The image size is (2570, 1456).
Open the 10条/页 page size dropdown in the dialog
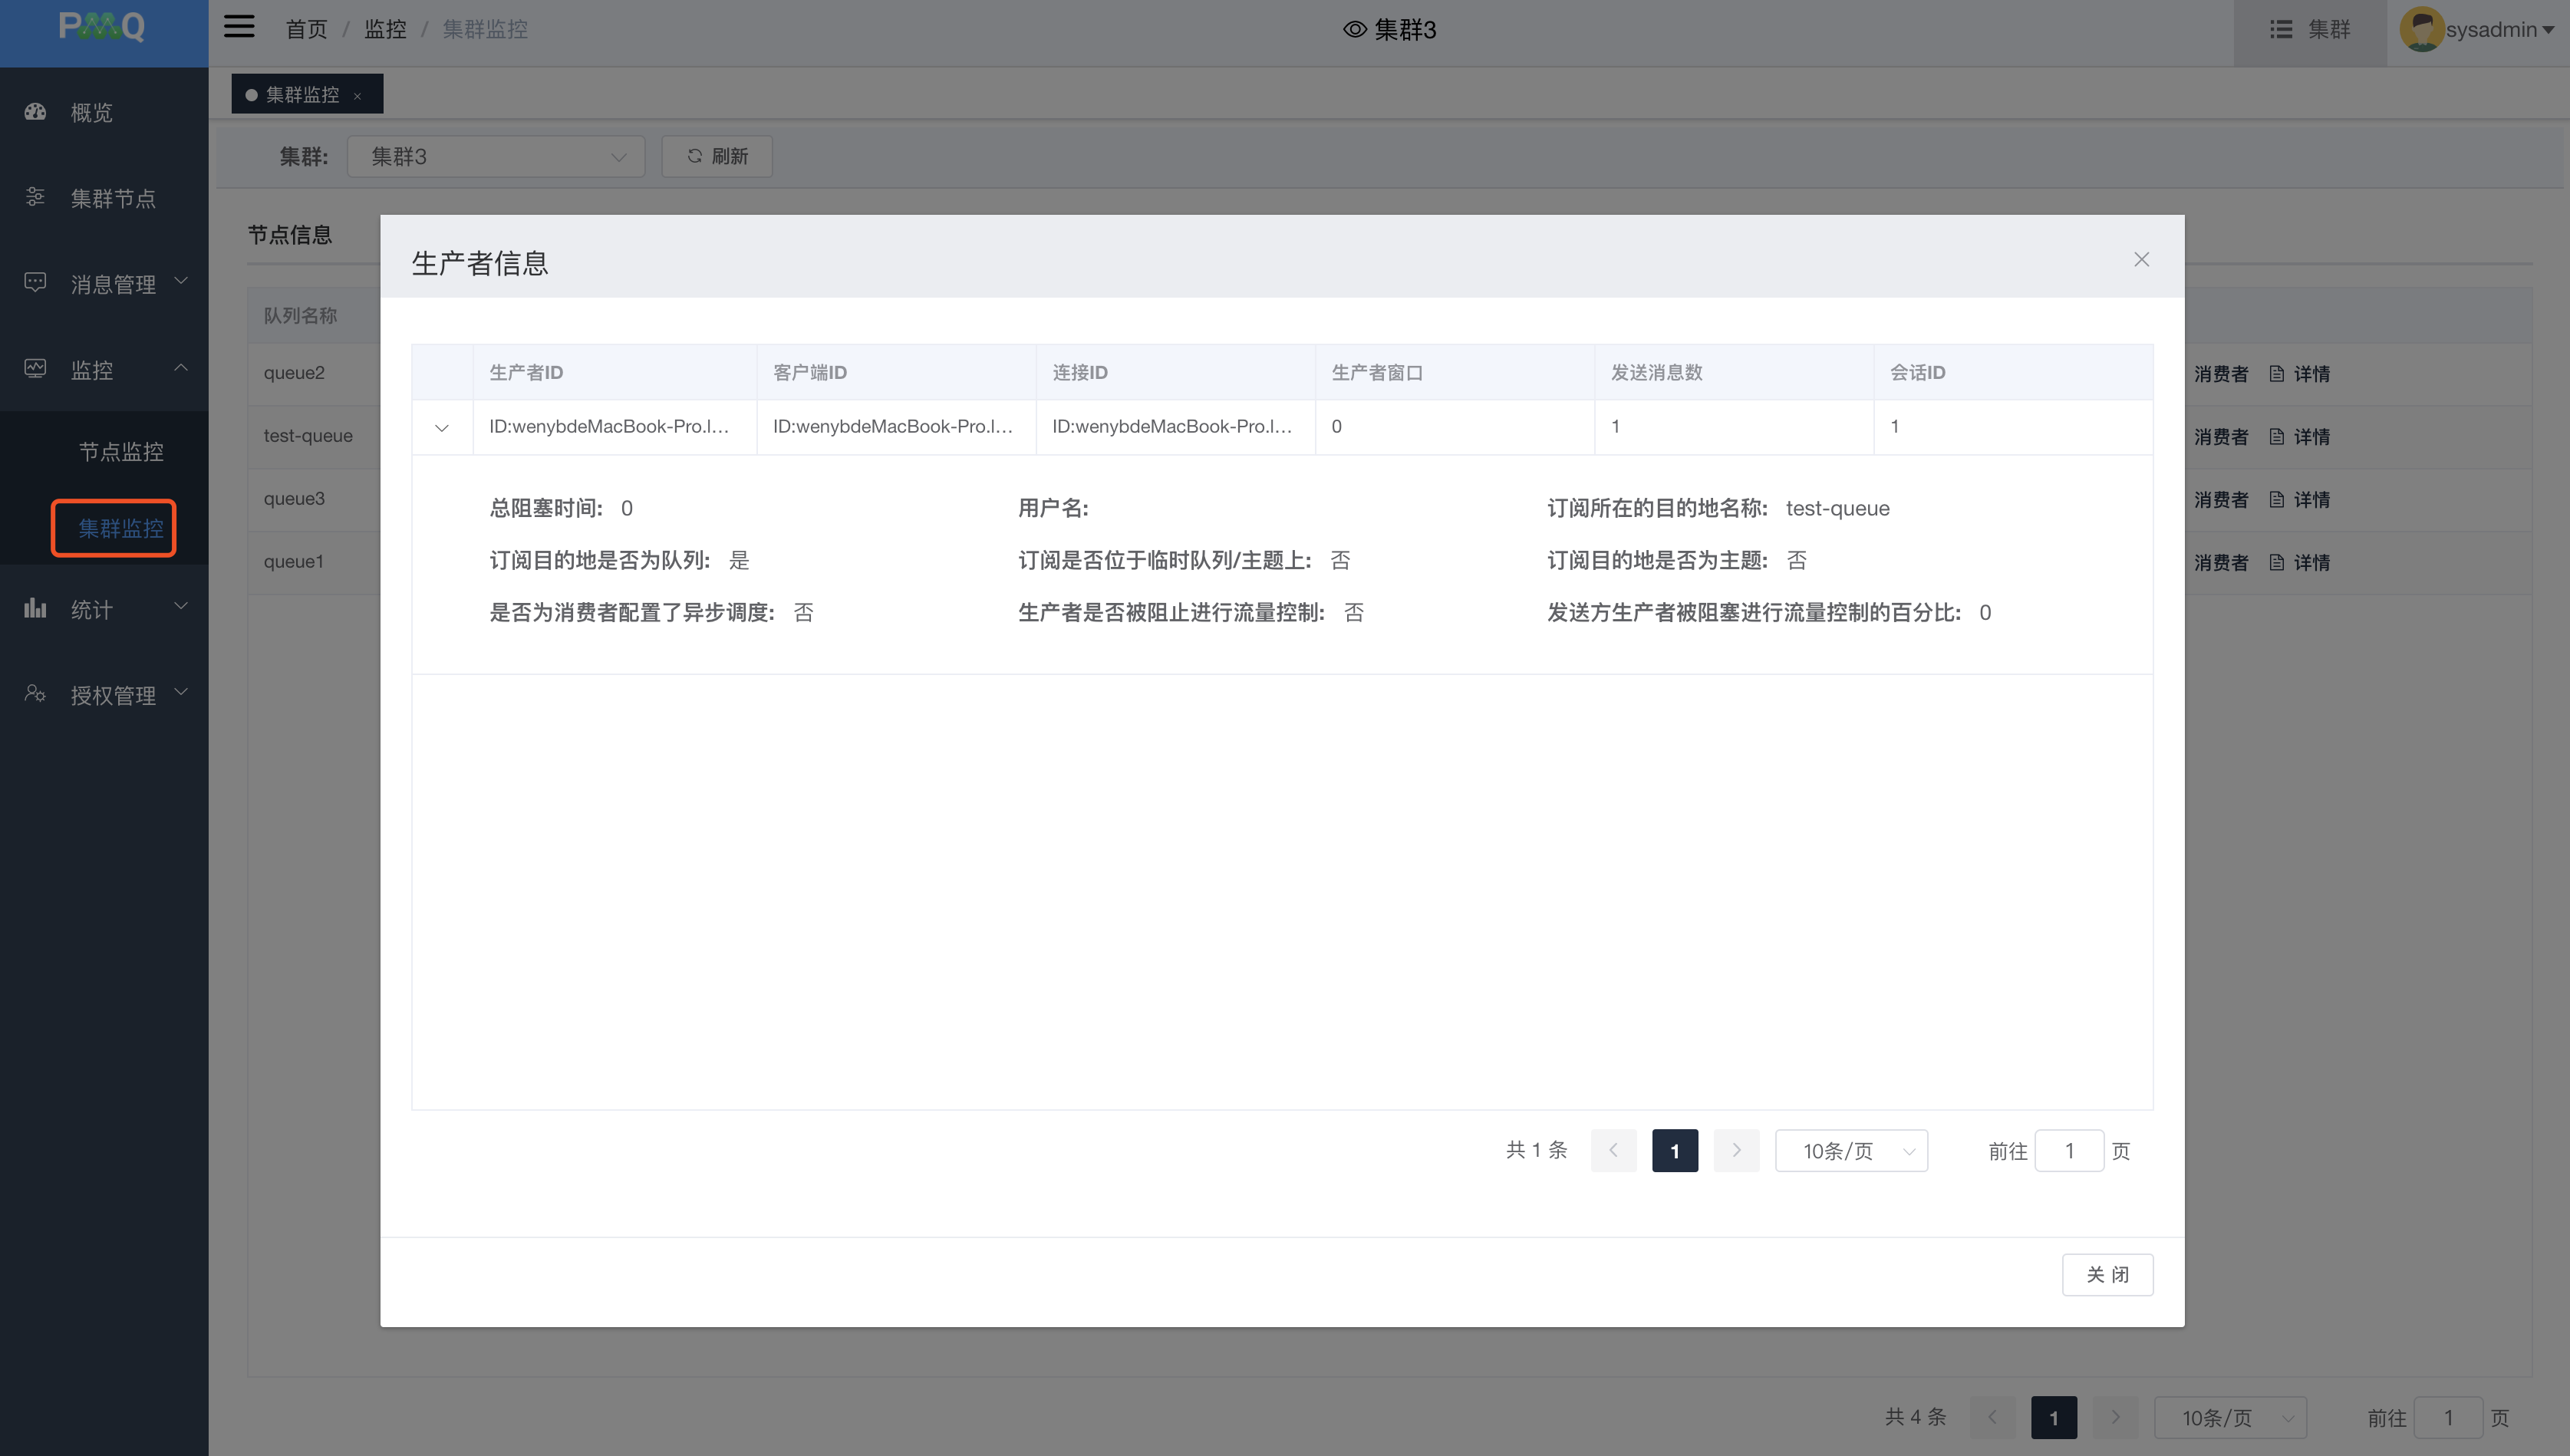(1851, 1151)
